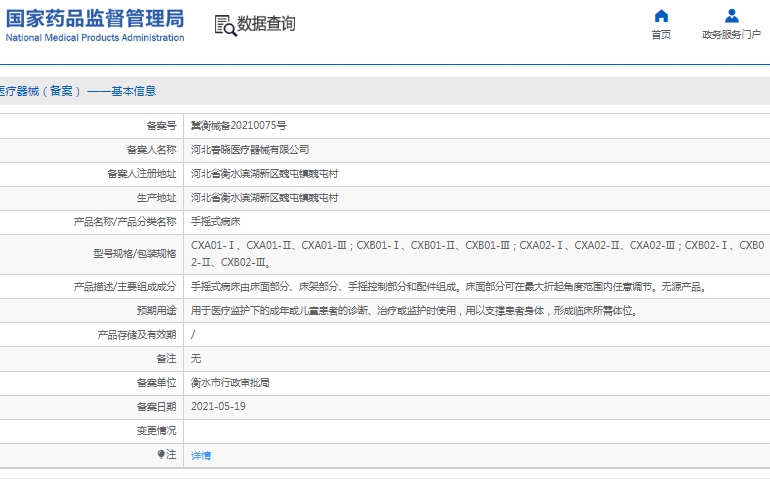Screen dimensions: 770x482
Task: Click the 变更情况 label
Action: click(x=156, y=431)
